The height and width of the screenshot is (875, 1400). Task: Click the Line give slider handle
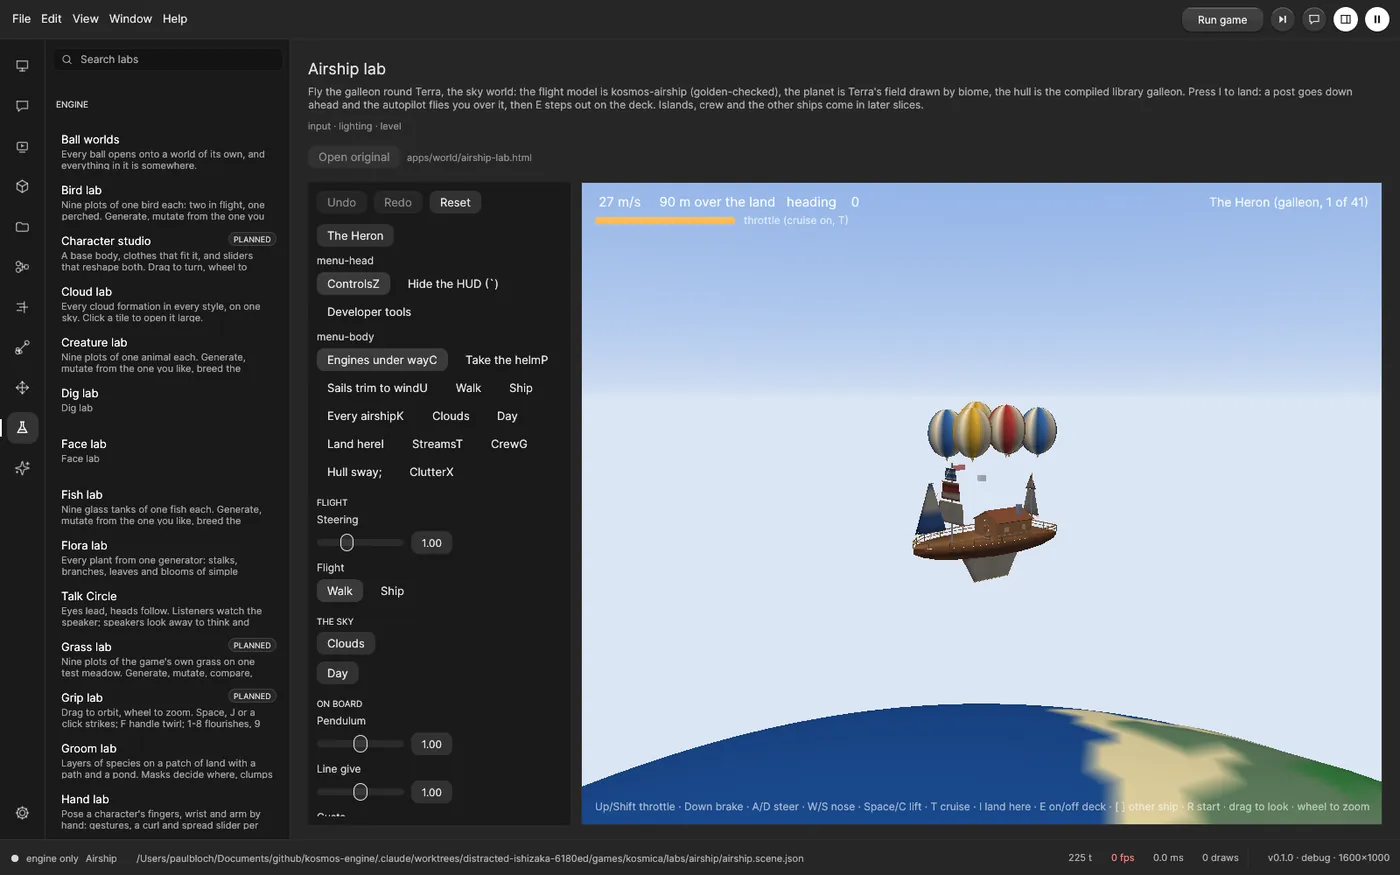pyautogui.click(x=360, y=792)
